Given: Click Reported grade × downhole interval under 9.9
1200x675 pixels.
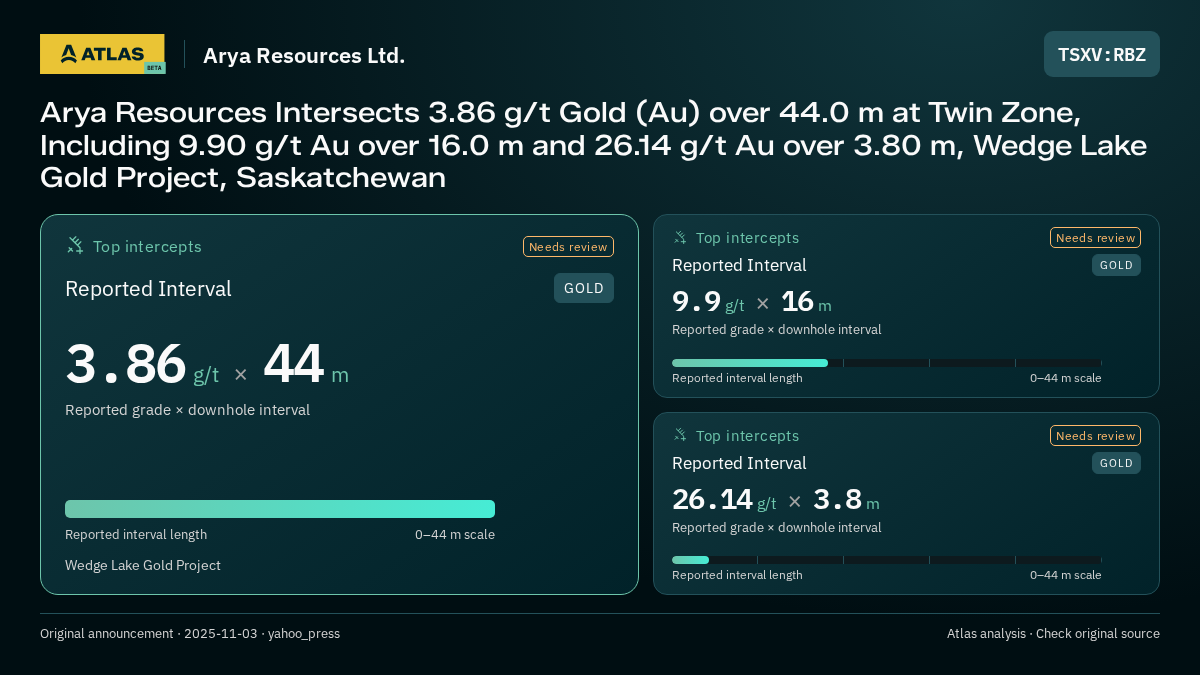Looking at the screenshot, I should [777, 330].
